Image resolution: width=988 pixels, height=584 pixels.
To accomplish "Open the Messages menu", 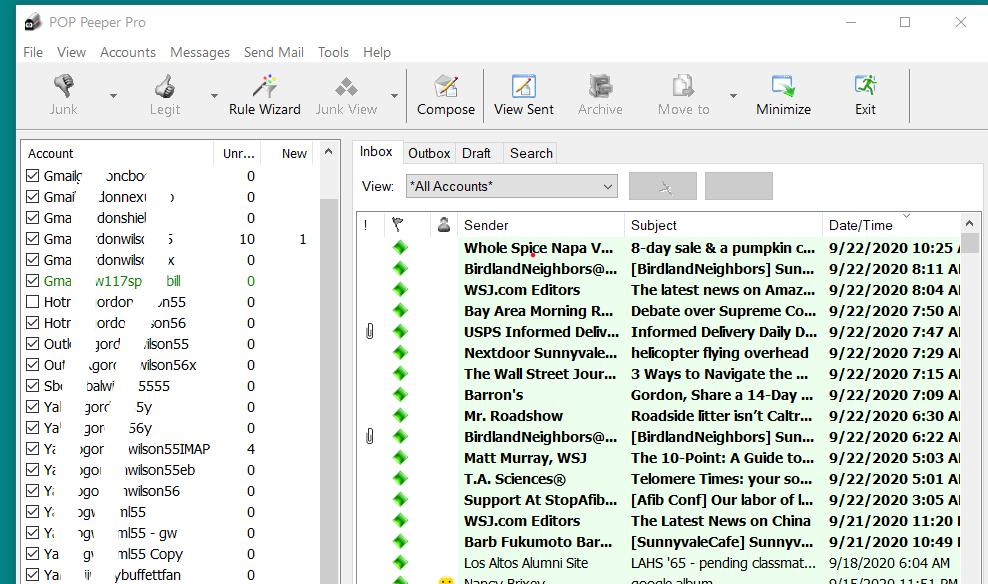I will [200, 52].
